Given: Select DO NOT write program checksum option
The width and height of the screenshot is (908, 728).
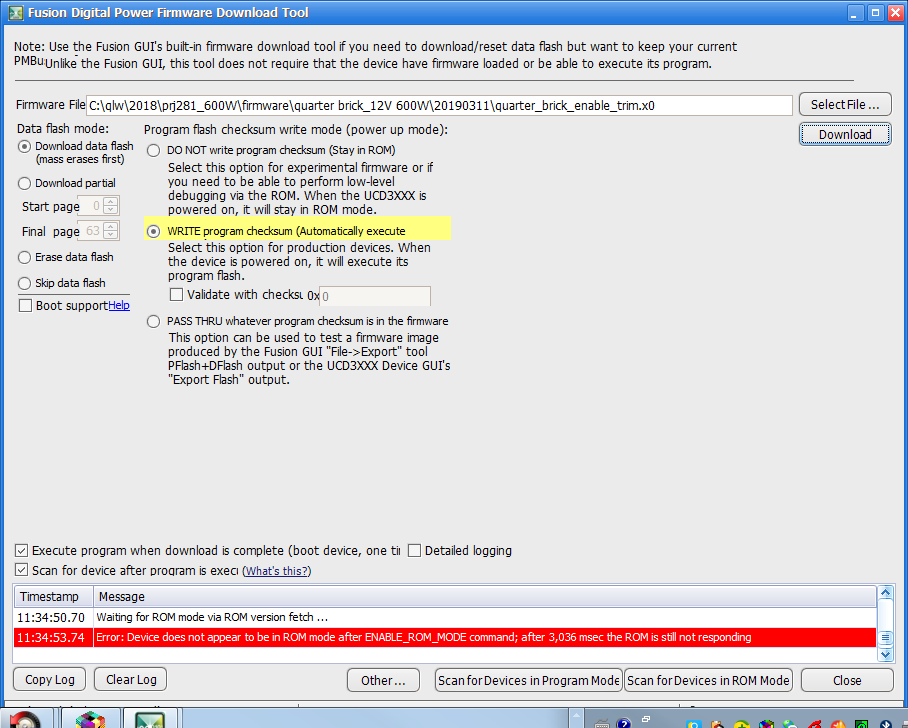Looking at the screenshot, I should coord(153,151).
